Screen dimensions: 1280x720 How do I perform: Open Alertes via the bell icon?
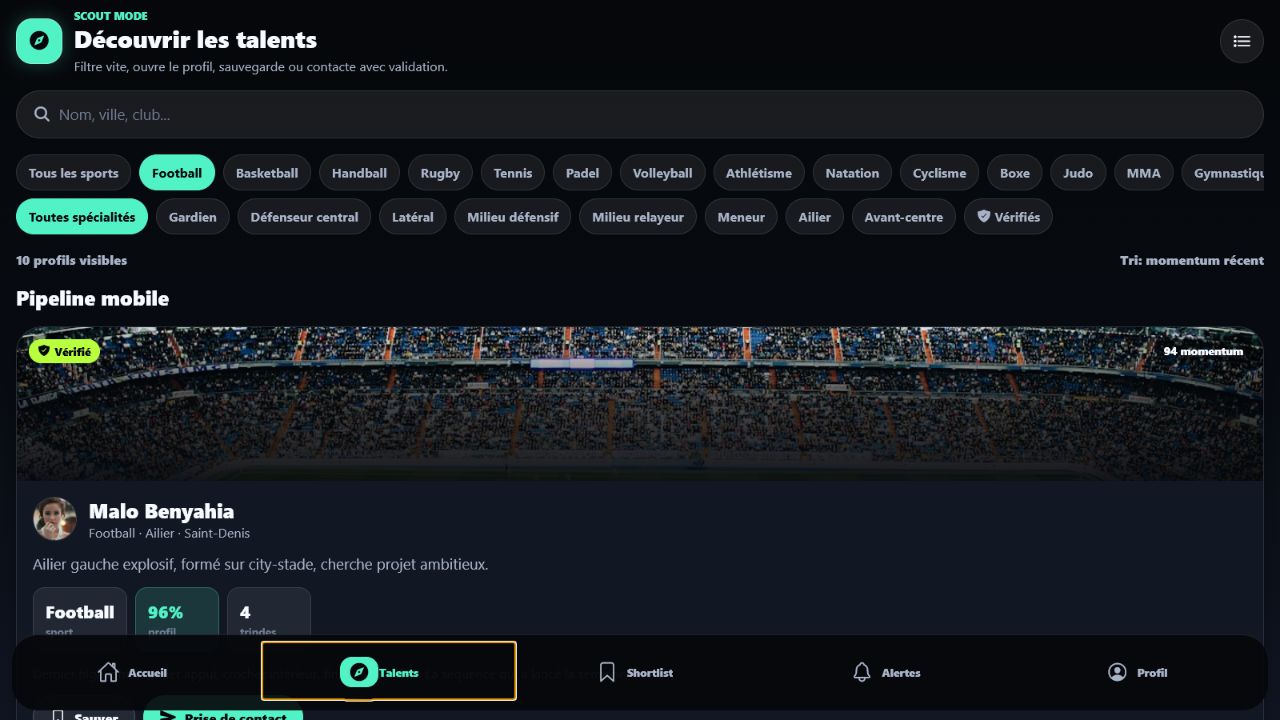tap(862, 672)
